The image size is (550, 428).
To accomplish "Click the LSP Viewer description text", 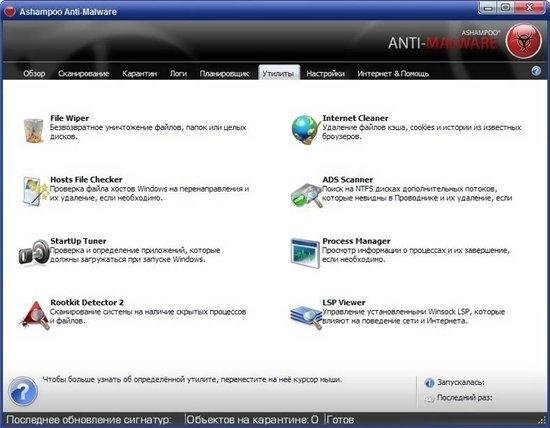I will (413, 316).
